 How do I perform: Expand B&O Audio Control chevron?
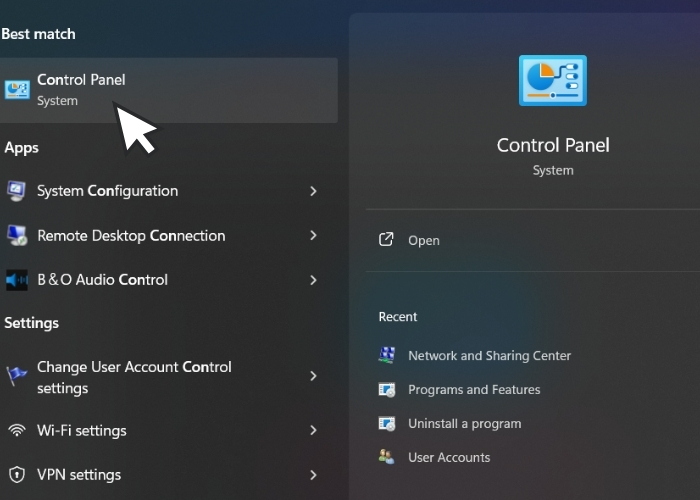coord(313,280)
